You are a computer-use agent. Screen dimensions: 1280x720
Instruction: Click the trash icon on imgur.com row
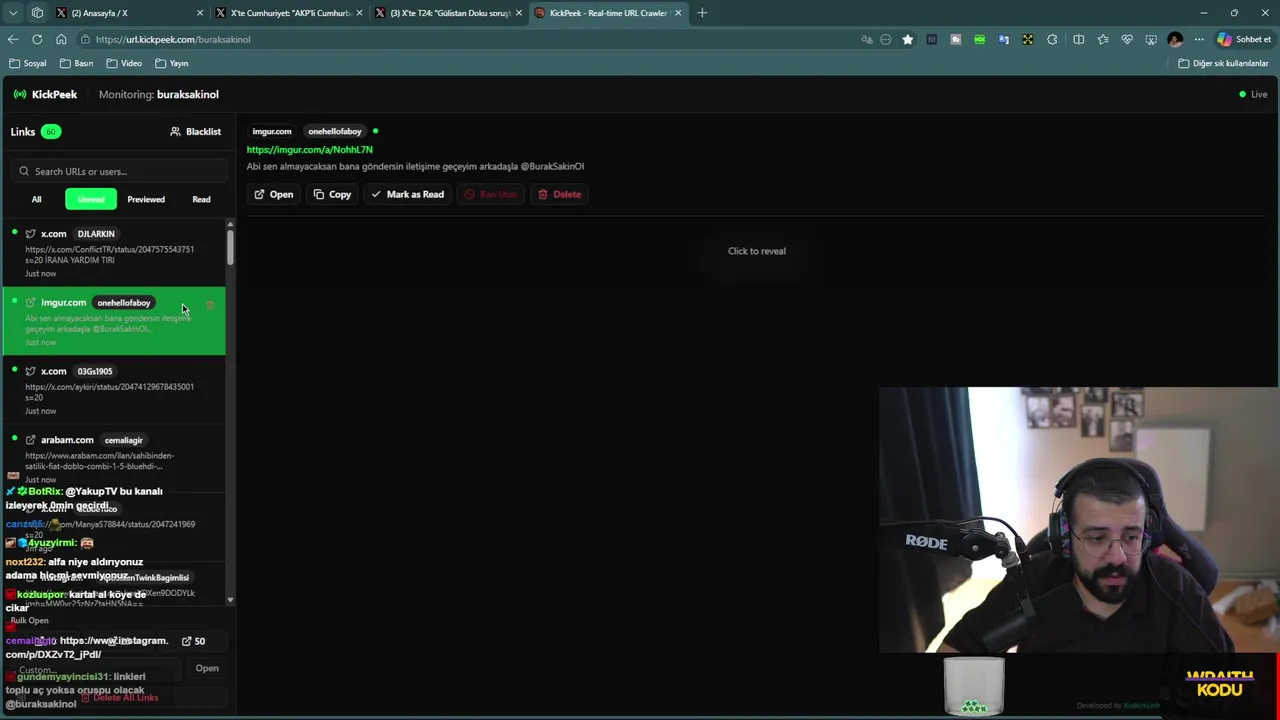(210, 305)
